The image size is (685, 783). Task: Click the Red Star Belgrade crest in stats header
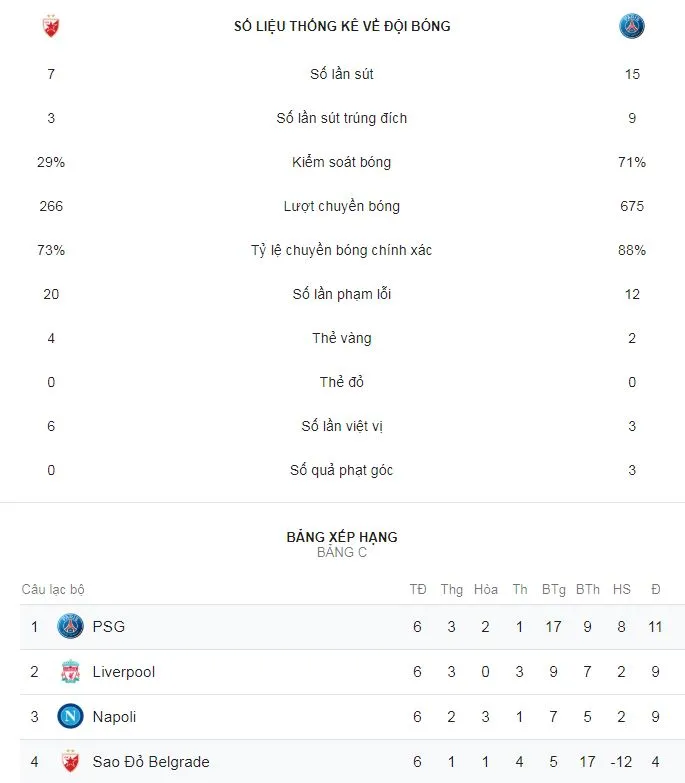pyautogui.click(x=51, y=26)
